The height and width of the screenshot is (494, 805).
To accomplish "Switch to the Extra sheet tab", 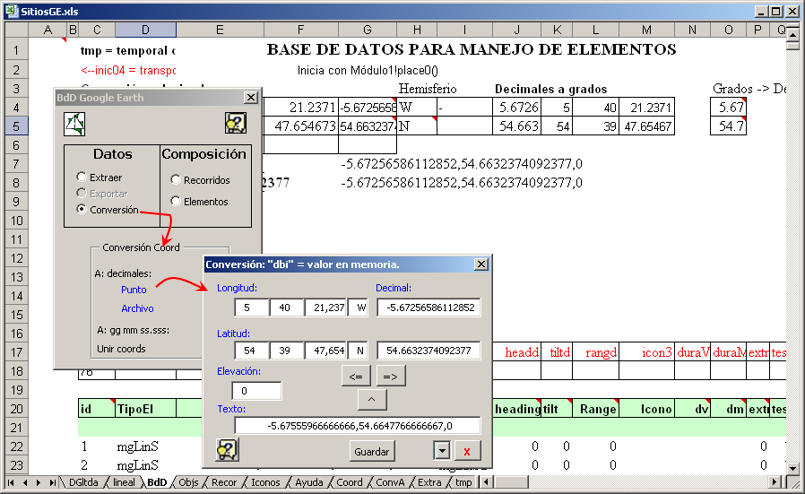I will [x=429, y=482].
